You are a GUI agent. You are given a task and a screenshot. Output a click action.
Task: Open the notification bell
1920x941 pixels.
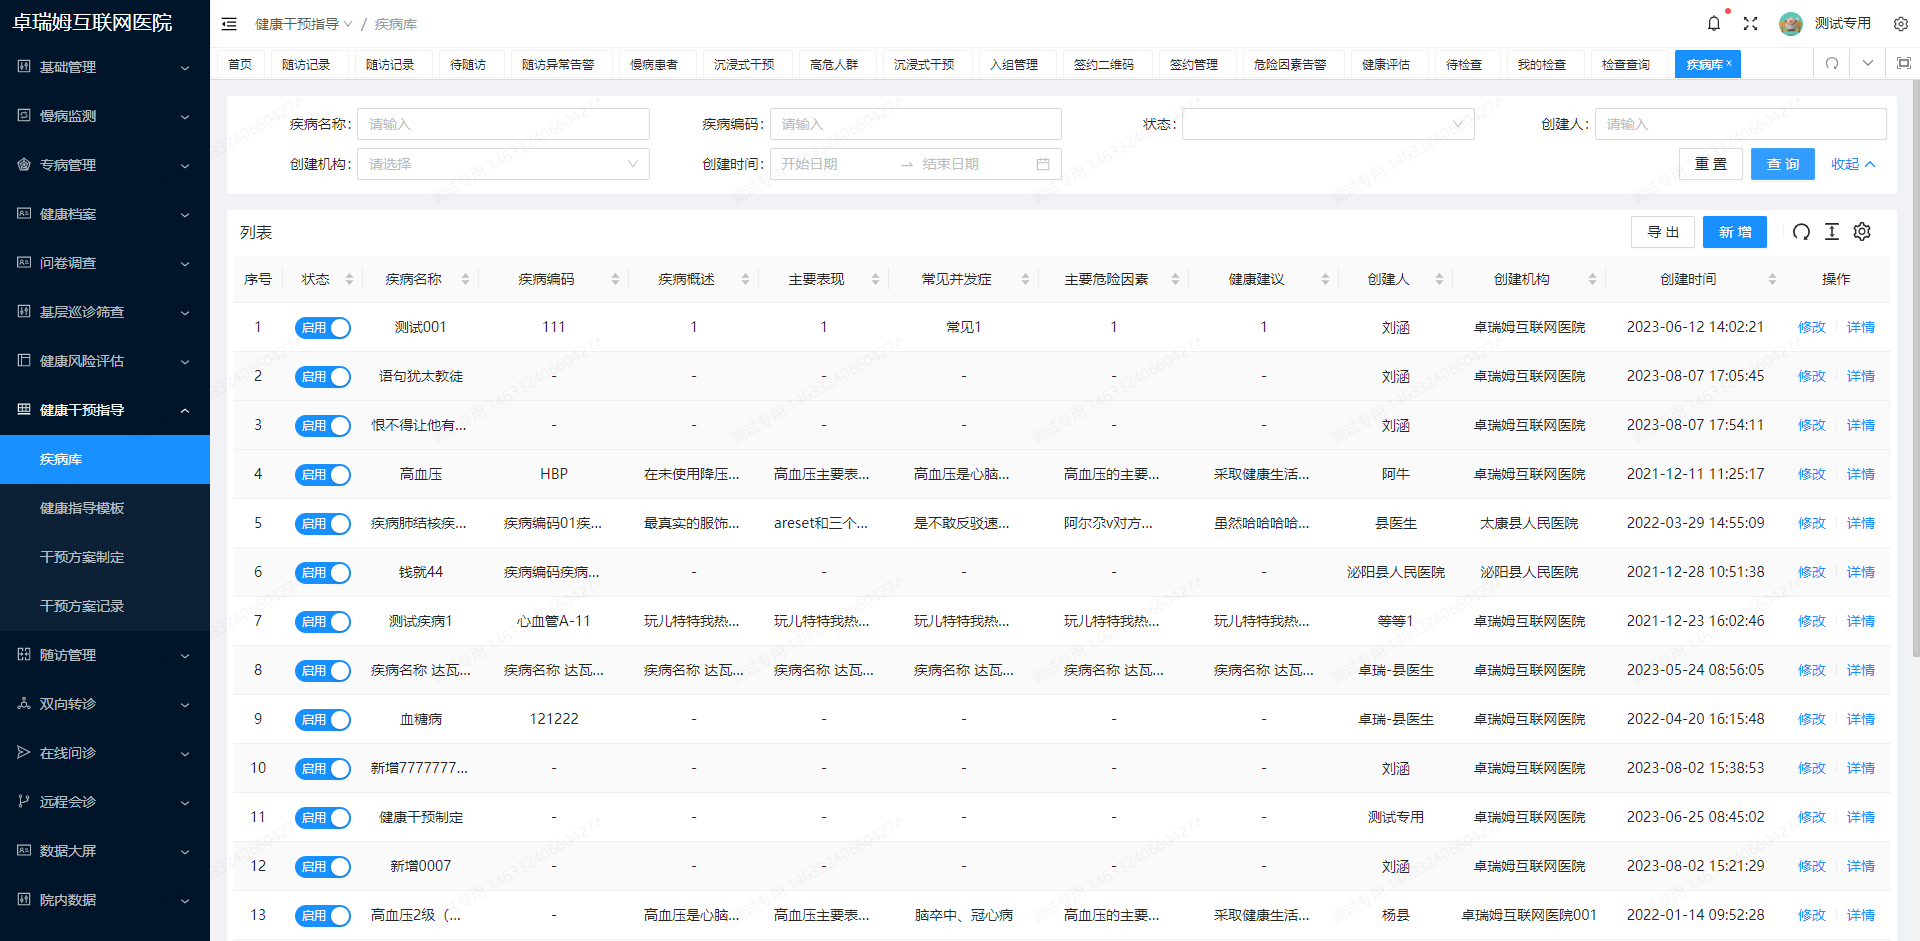tap(1713, 23)
